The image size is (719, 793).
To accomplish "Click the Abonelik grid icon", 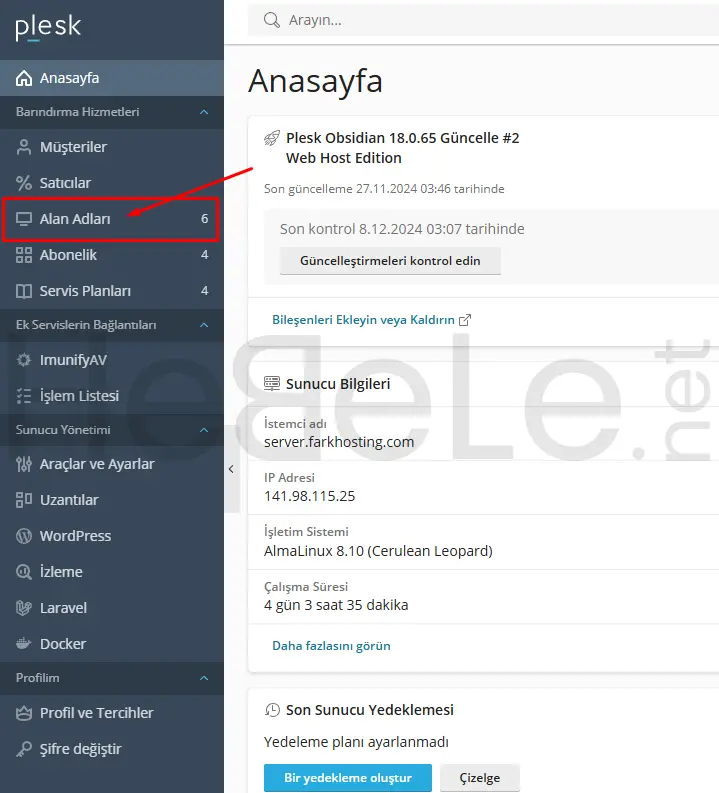I will tap(24, 255).
